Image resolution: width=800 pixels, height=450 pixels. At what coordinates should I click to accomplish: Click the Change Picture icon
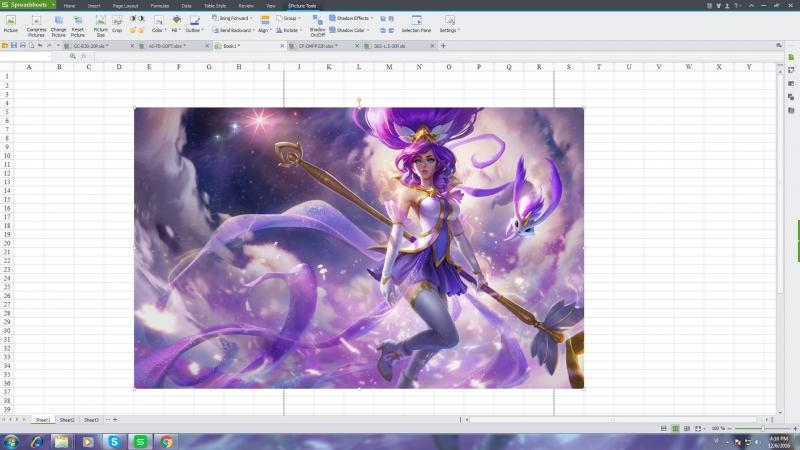58,23
